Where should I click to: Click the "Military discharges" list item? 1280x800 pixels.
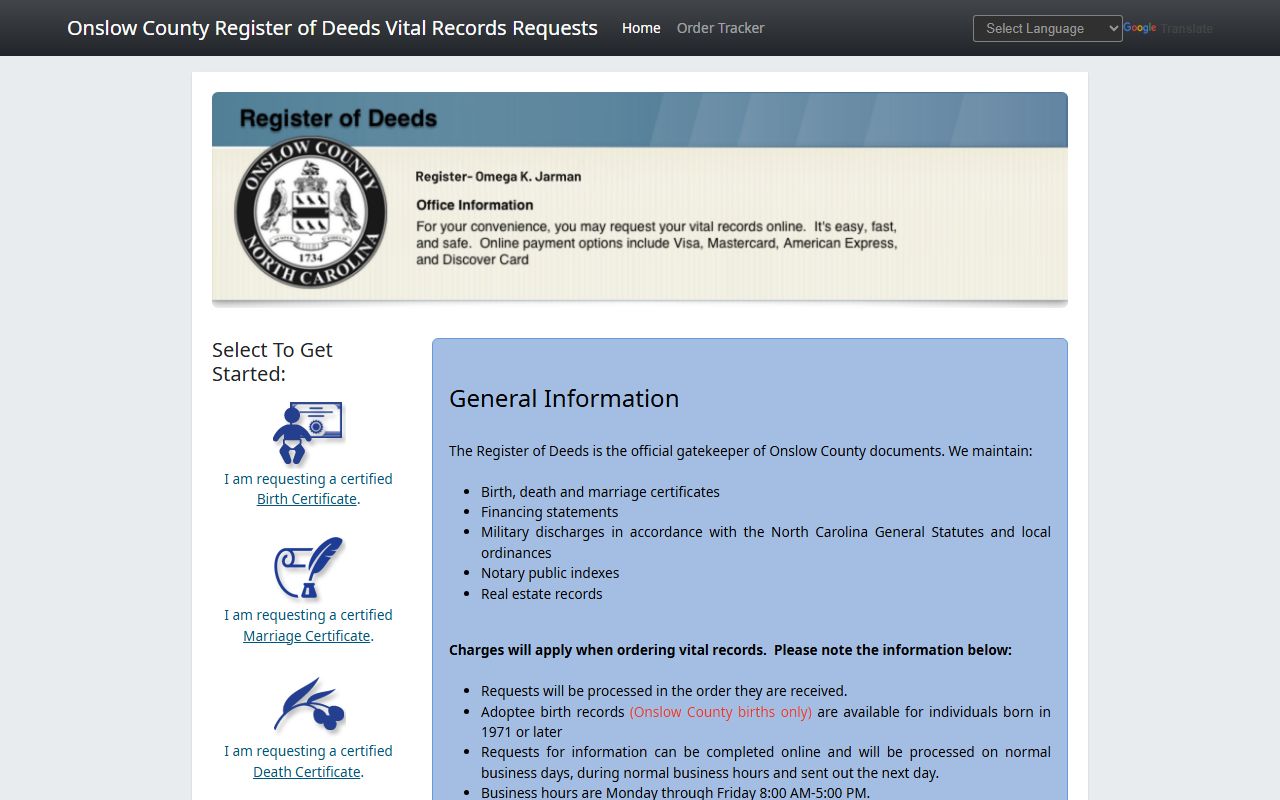[766, 542]
